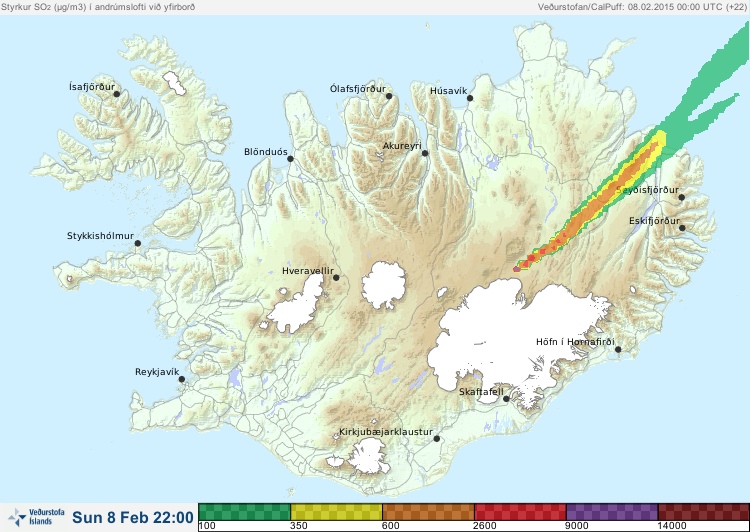Click the Reykjavík city marker dot

[182, 379]
